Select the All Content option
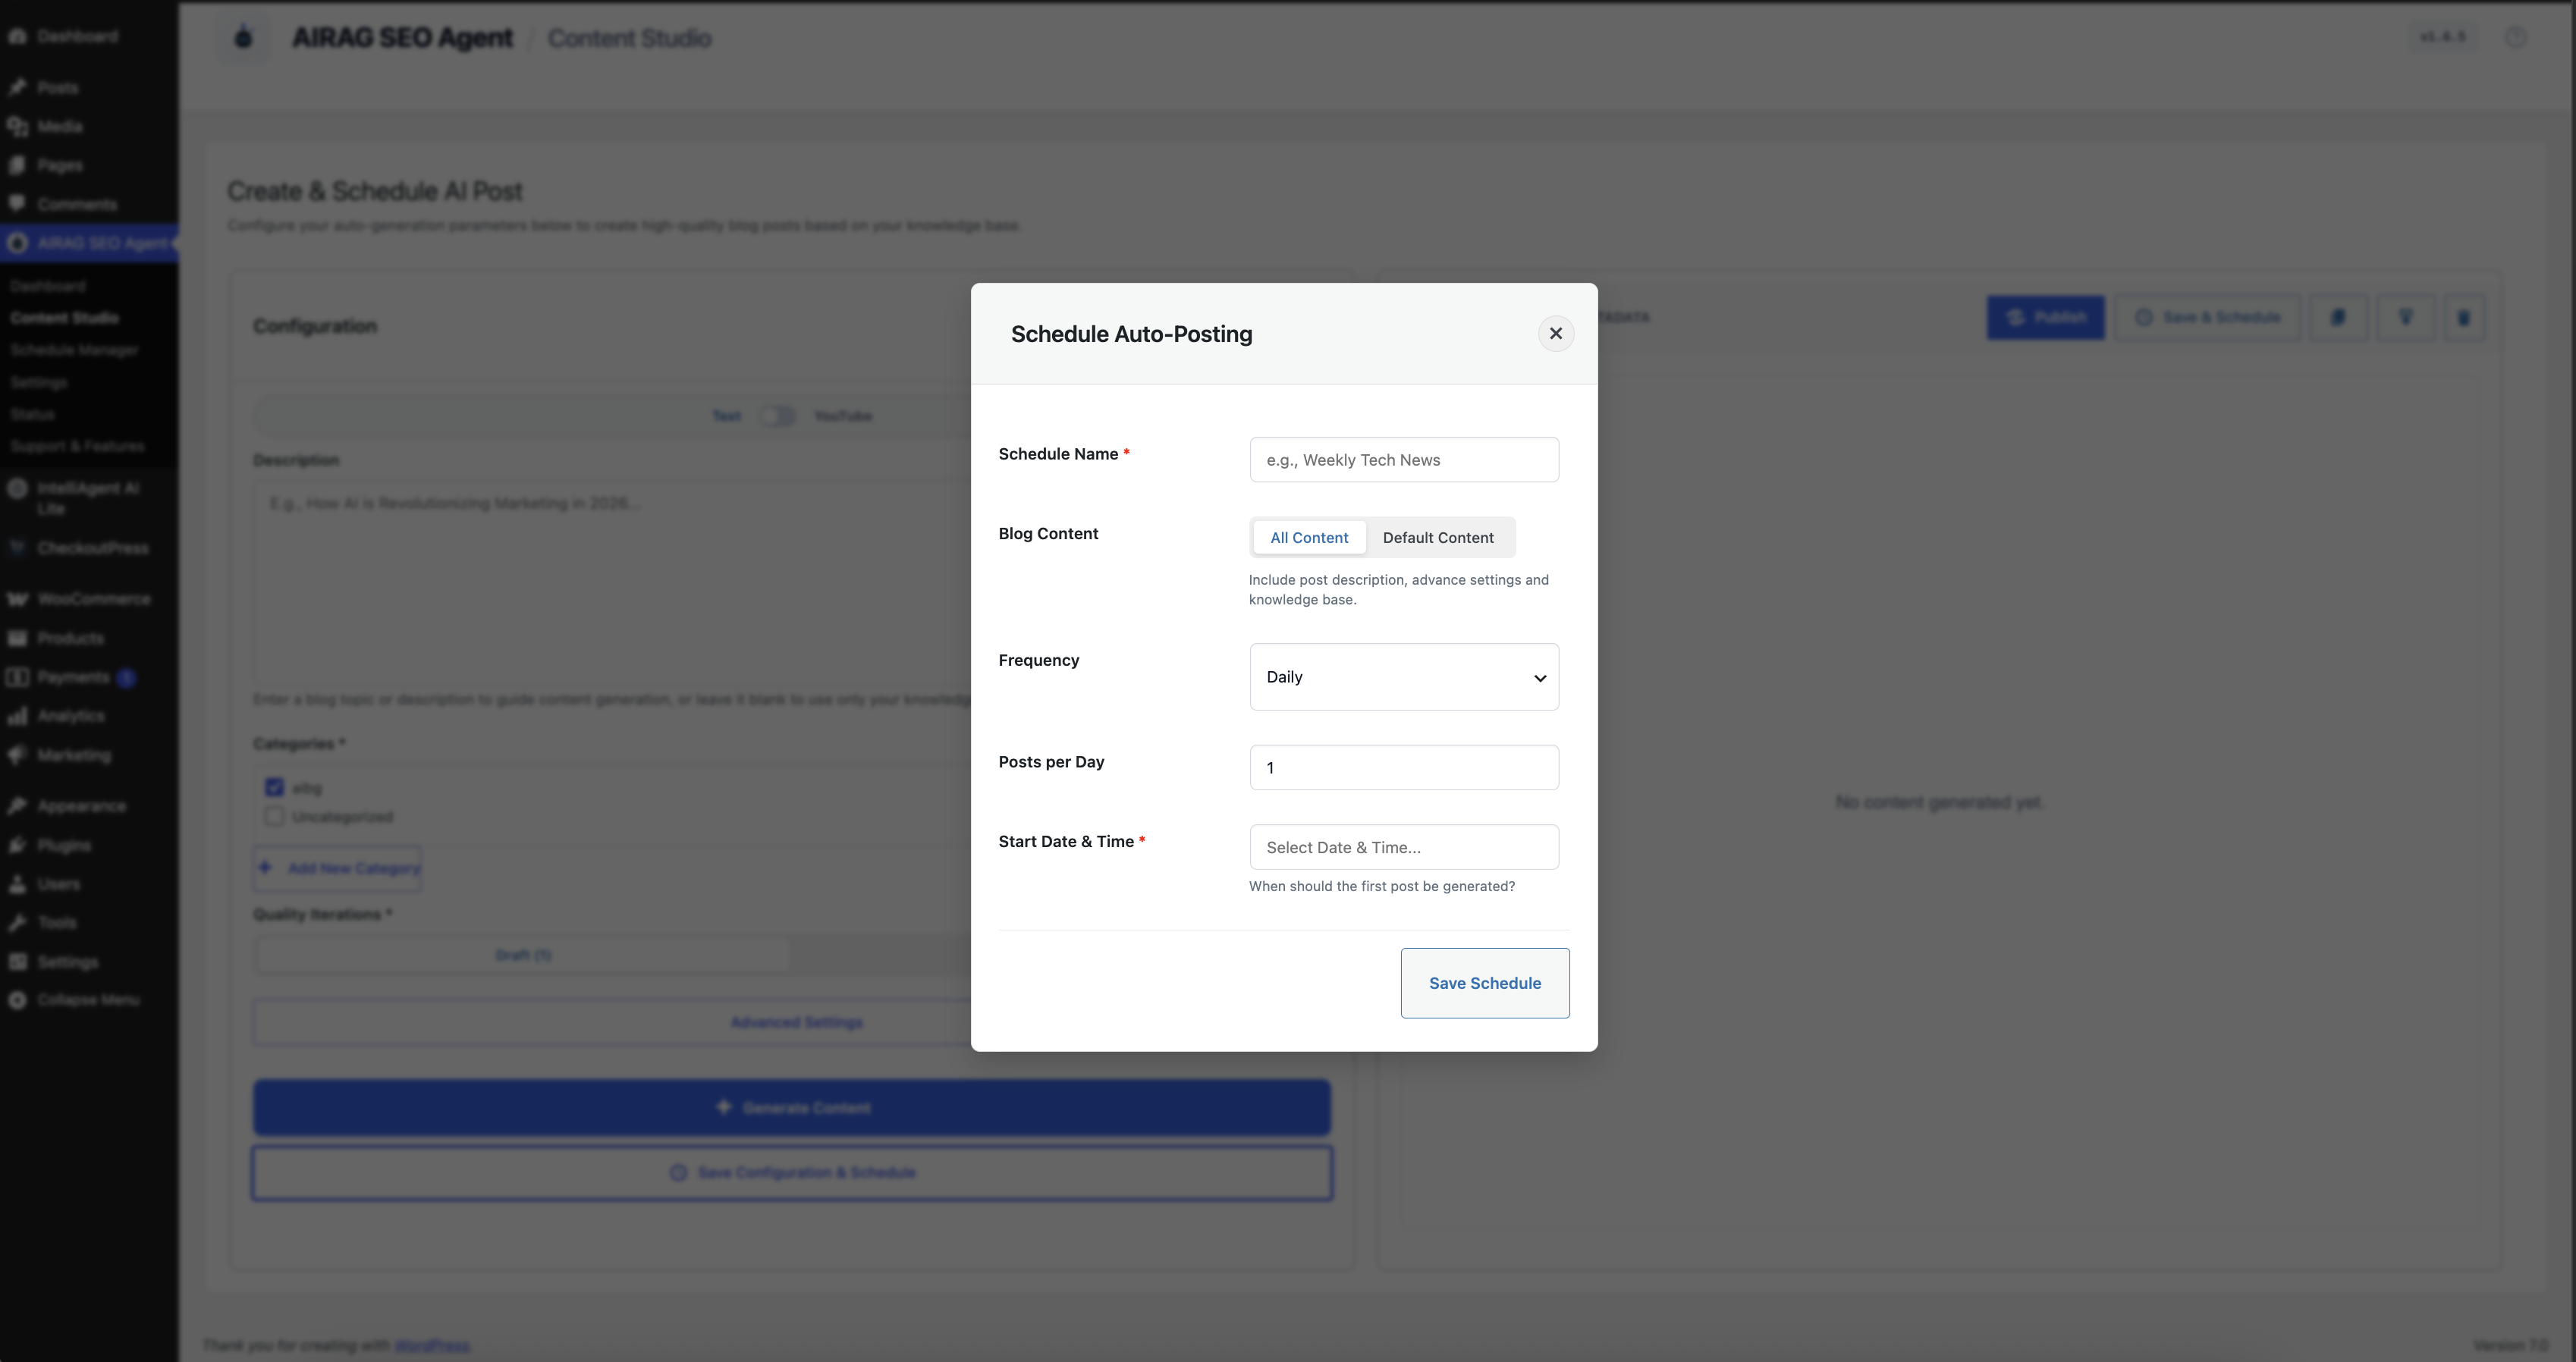Screen dimensions: 2576x1362 (x=1309, y=537)
